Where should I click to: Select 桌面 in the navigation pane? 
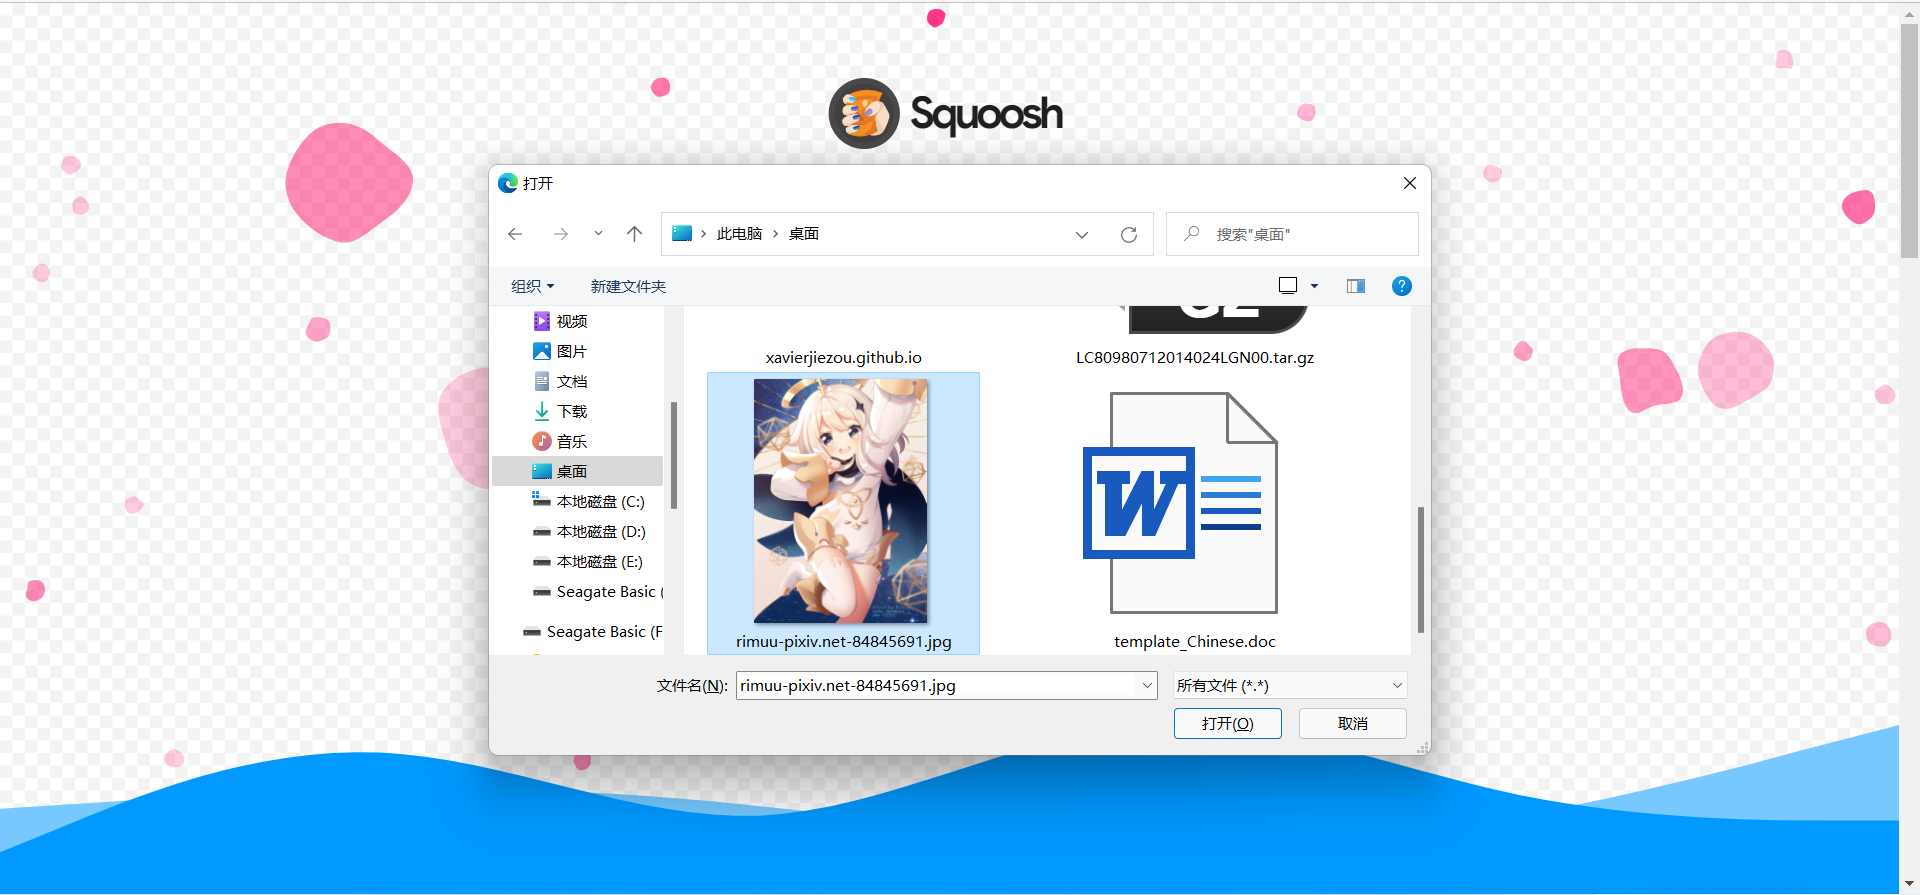pos(577,471)
